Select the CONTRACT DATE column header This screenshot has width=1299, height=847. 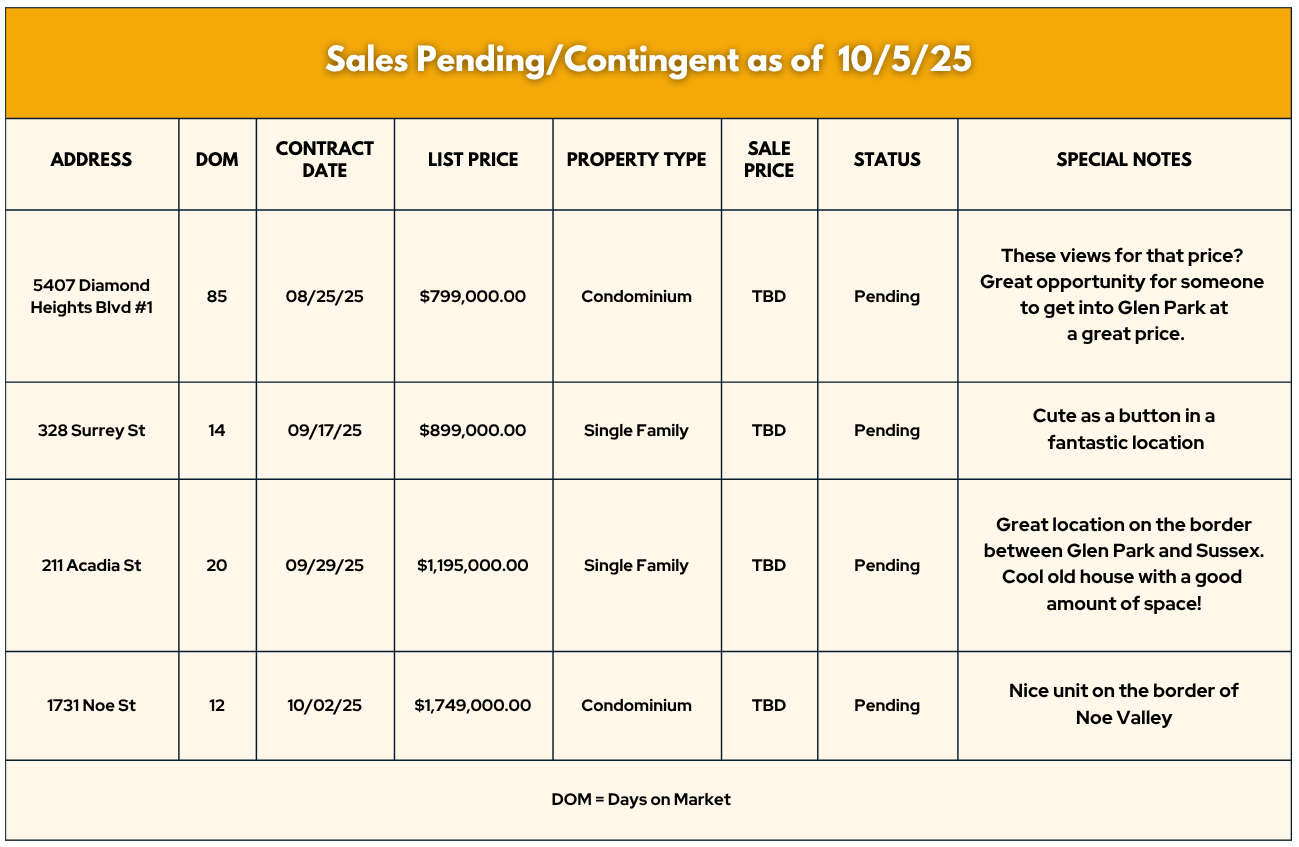pyautogui.click(x=325, y=159)
